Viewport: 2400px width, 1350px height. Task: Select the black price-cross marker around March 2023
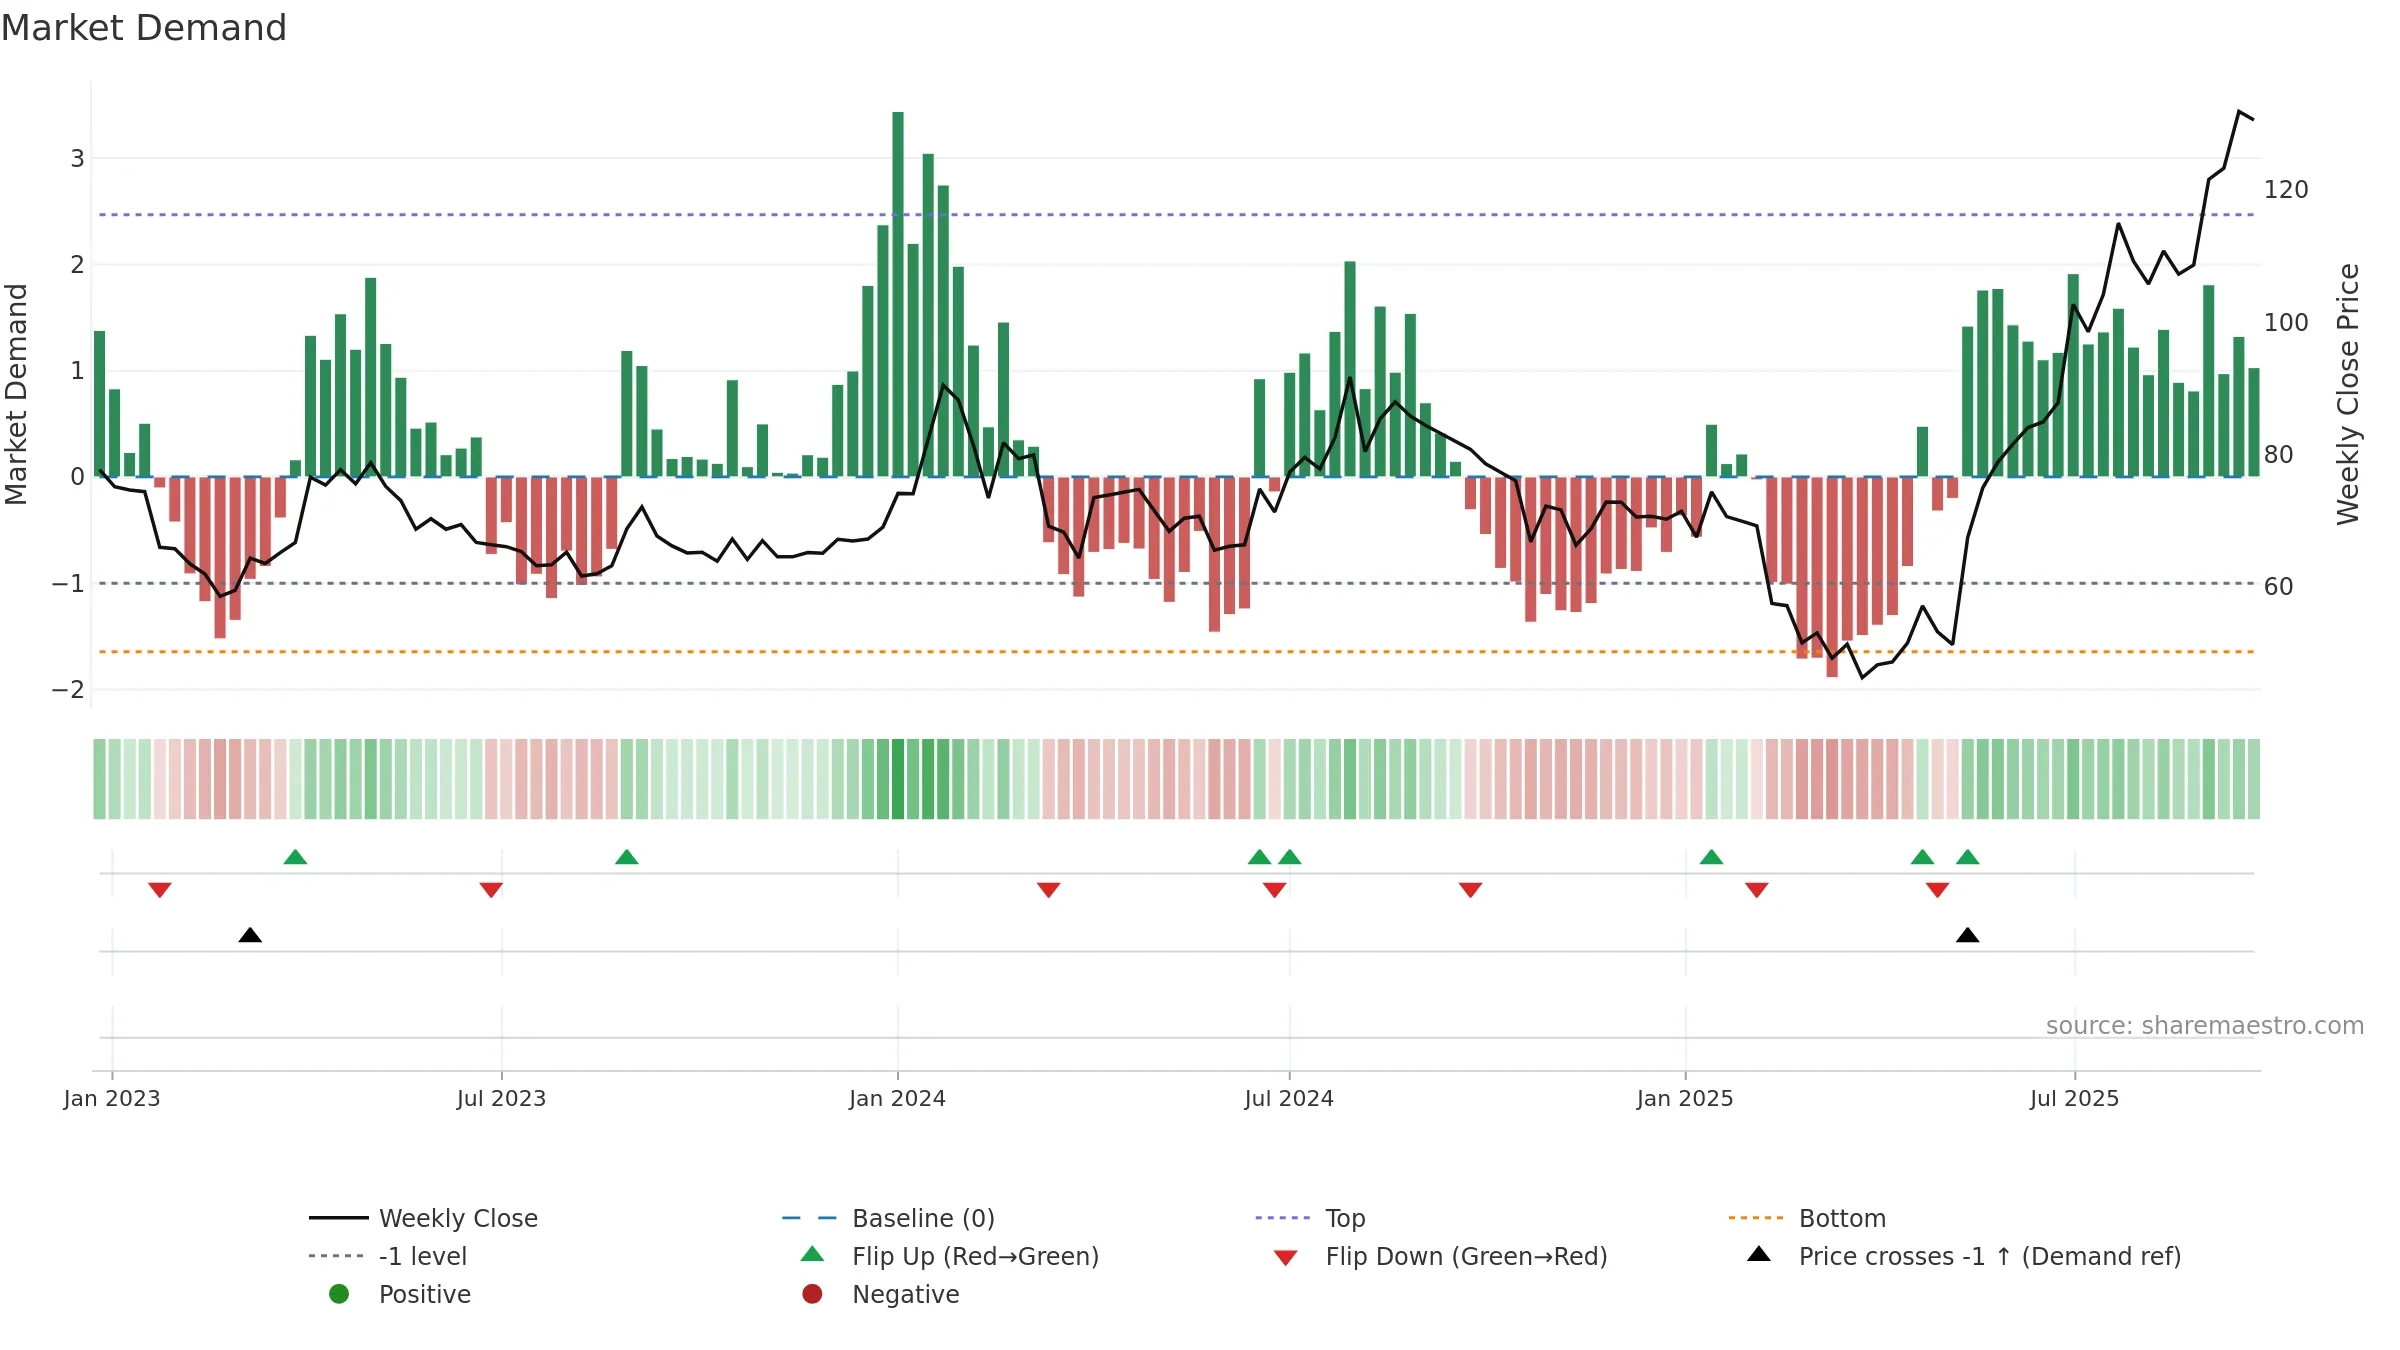click(x=250, y=935)
